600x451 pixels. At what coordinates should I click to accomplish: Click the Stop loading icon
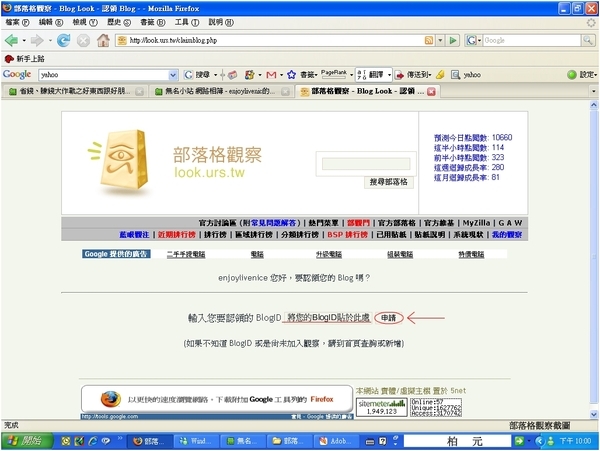click(83, 40)
